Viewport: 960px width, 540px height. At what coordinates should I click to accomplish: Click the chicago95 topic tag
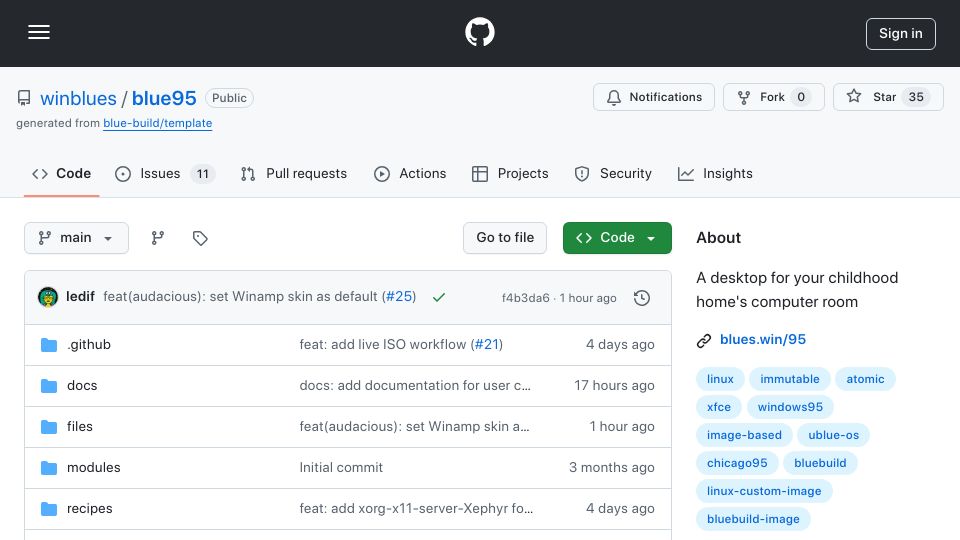click(x=737, y=463)
